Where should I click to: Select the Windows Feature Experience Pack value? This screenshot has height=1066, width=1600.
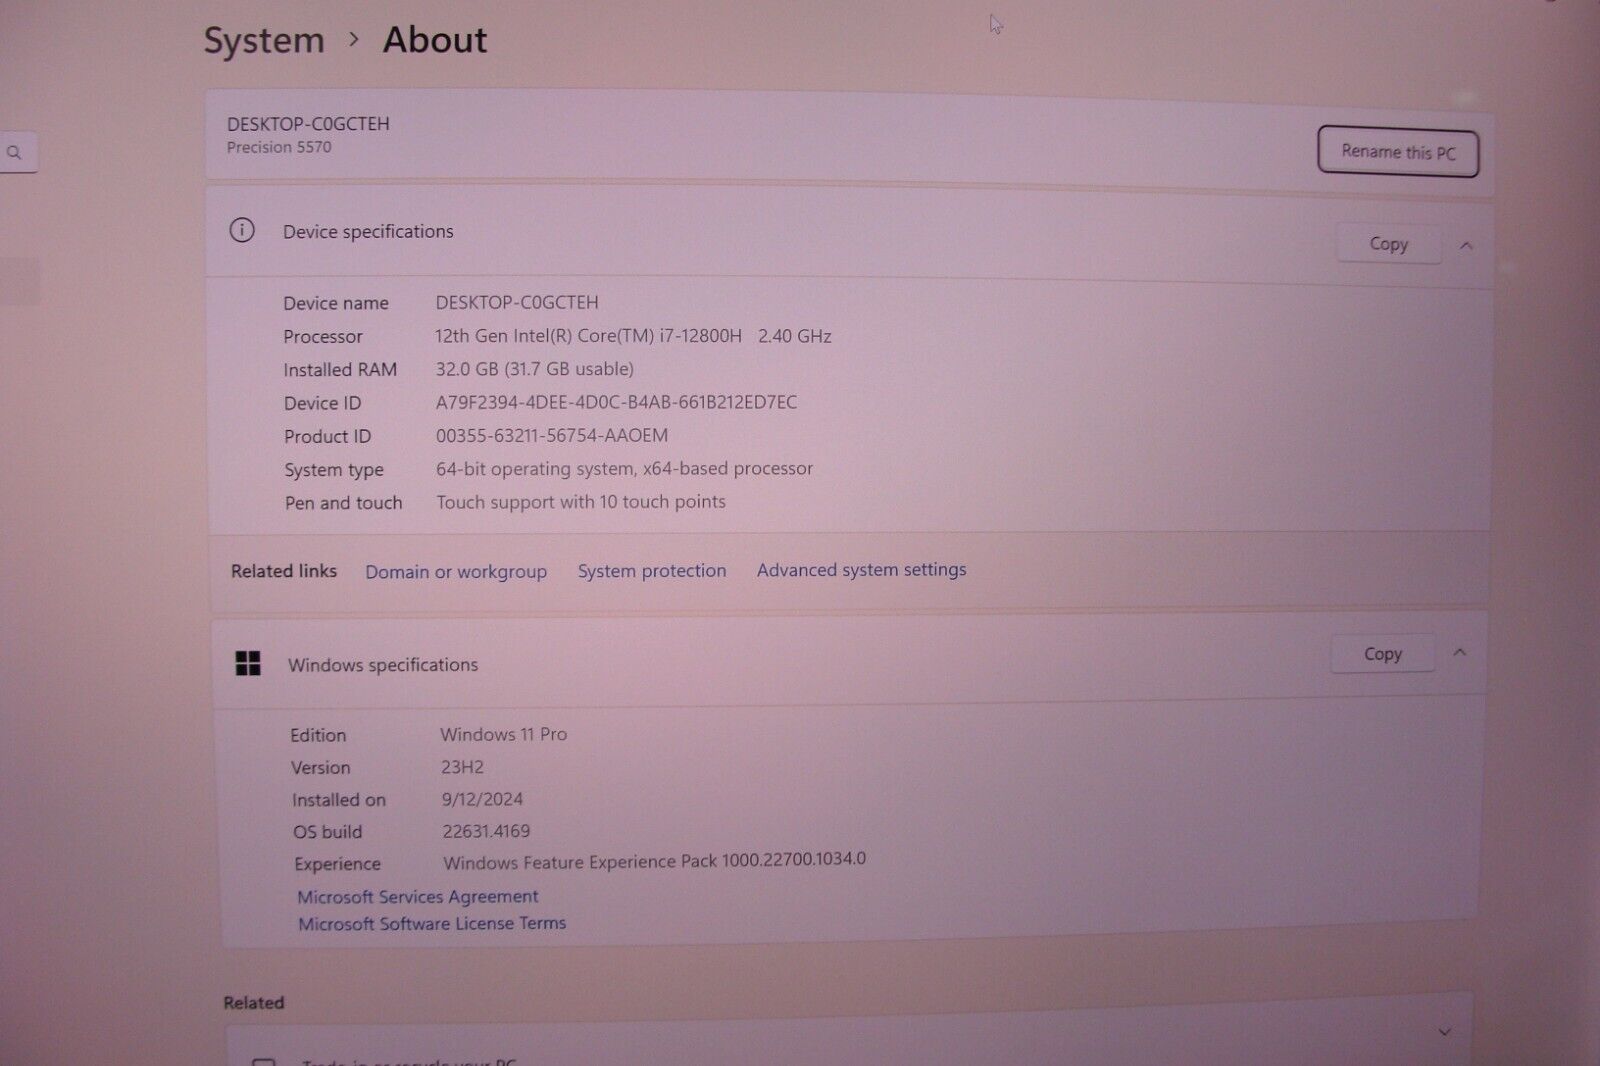tap(655, 861)
